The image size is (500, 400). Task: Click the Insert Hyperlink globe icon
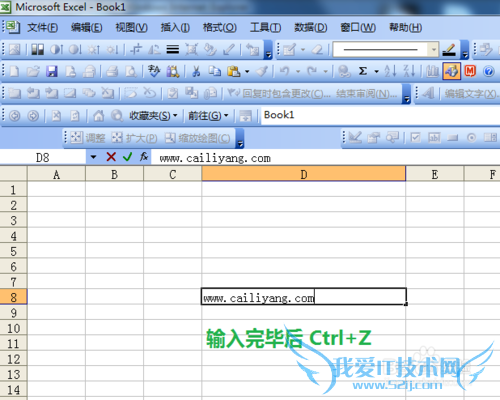pos(344,71)
